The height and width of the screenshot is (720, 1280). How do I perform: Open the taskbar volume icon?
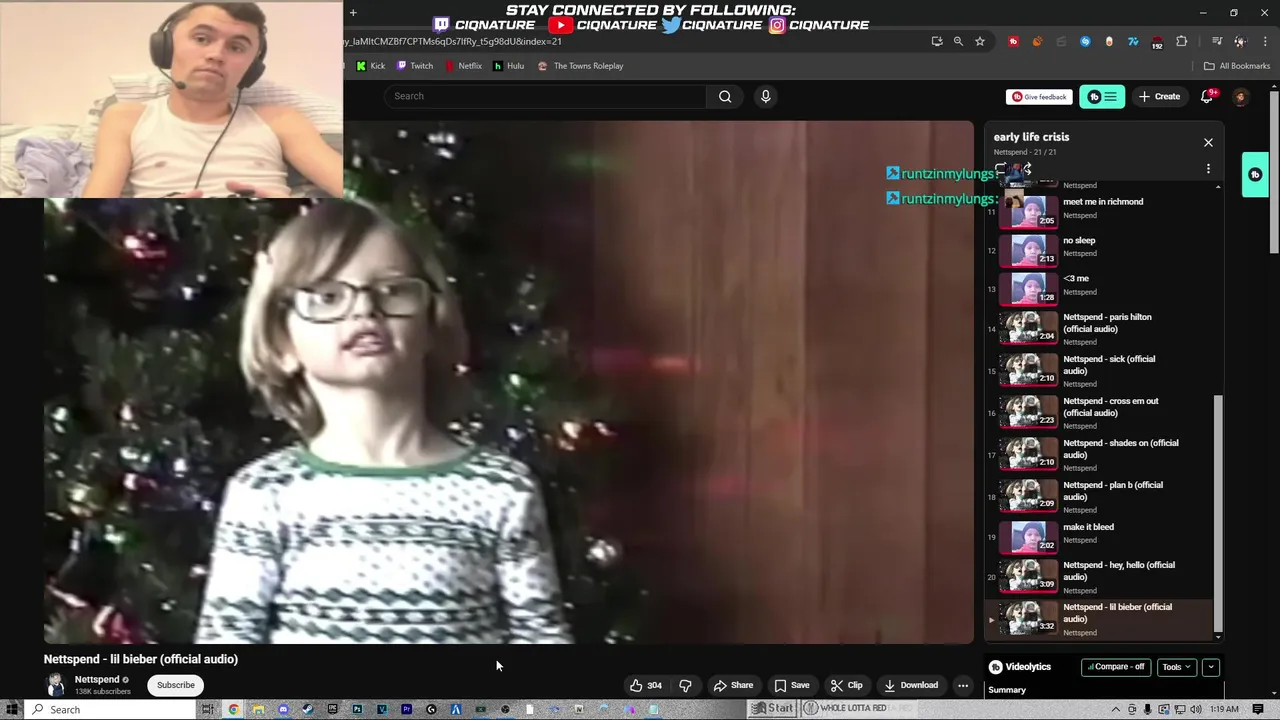(1195, 709)
